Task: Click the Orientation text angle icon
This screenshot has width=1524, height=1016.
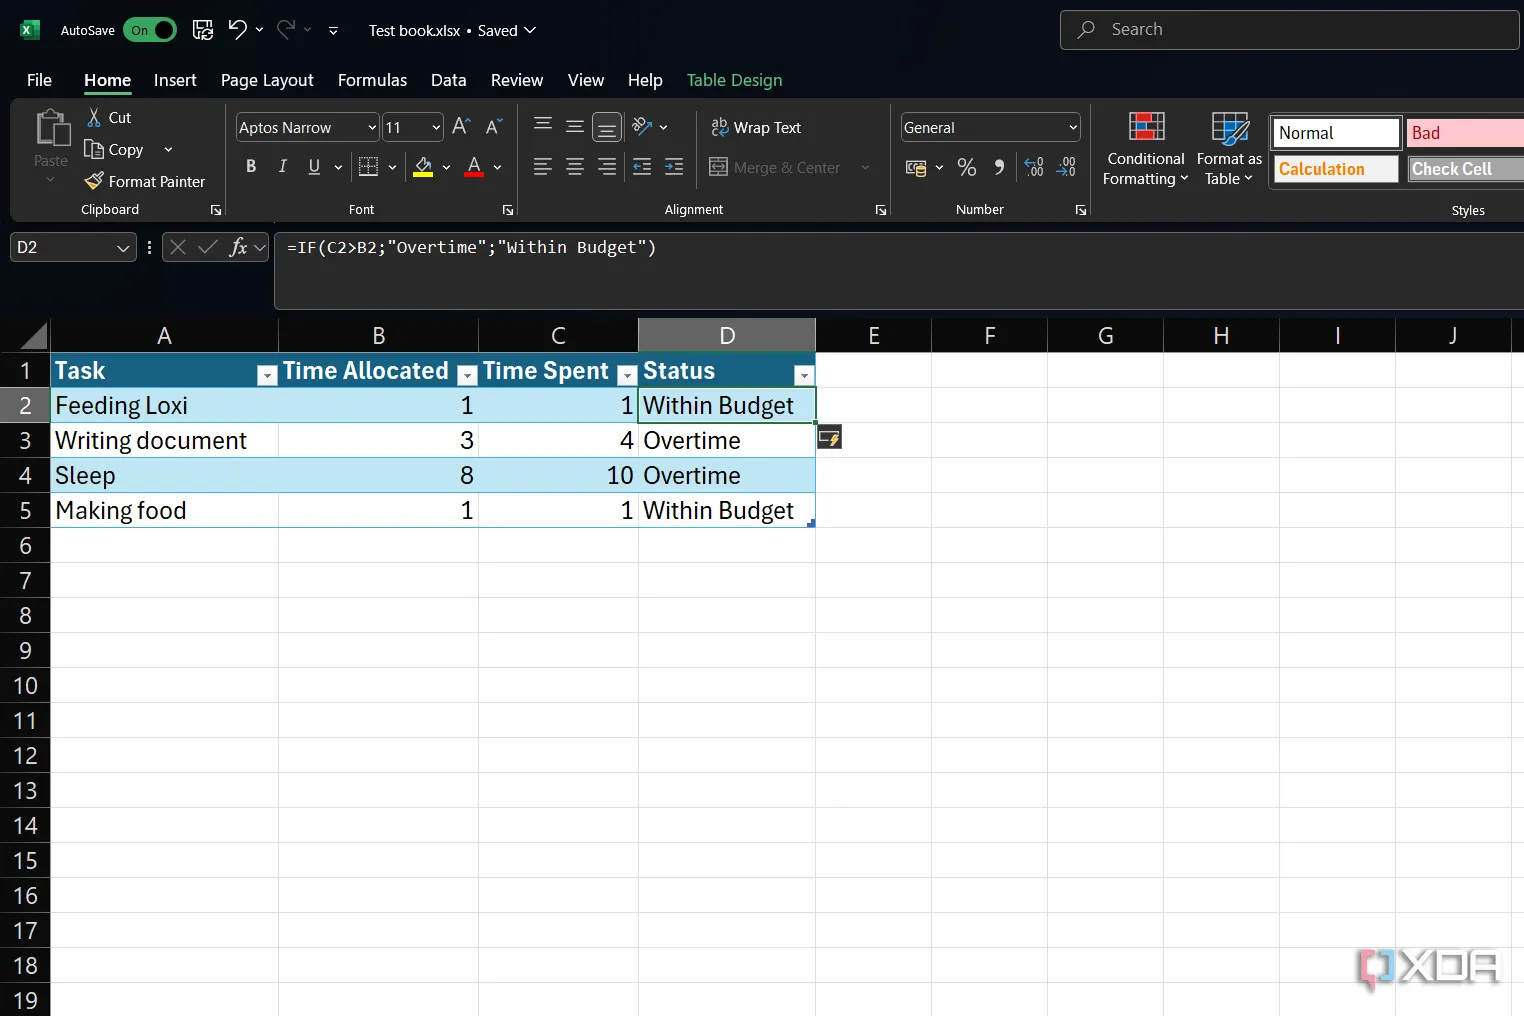Action: point(643,127)
